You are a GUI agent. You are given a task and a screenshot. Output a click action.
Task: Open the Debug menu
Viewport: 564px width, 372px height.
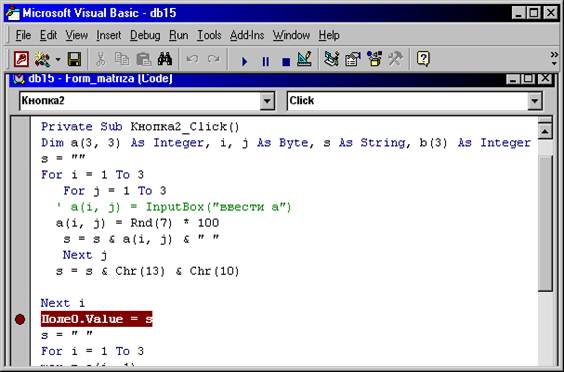coord(145,35)
